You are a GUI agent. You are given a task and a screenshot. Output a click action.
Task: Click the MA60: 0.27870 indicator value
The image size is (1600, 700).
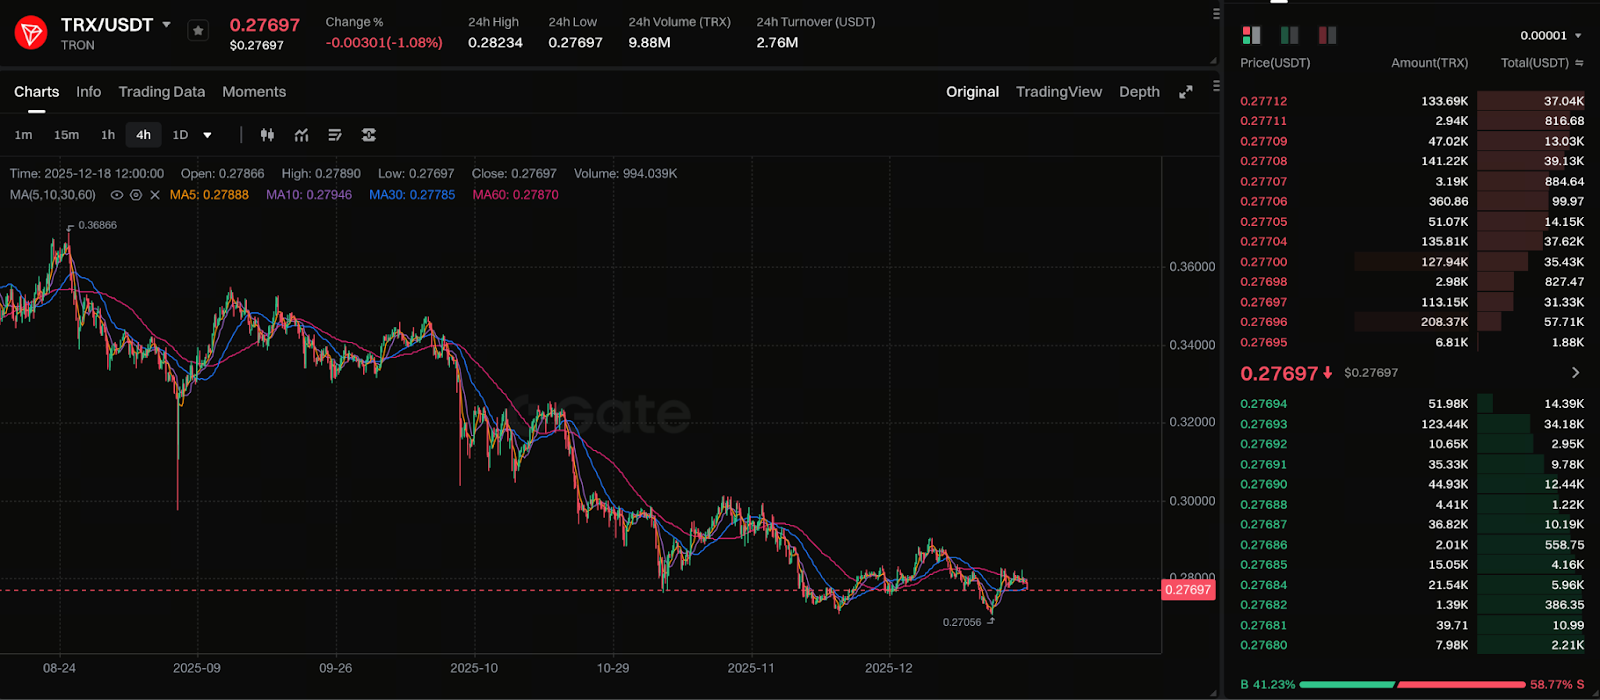click(516, 195)
